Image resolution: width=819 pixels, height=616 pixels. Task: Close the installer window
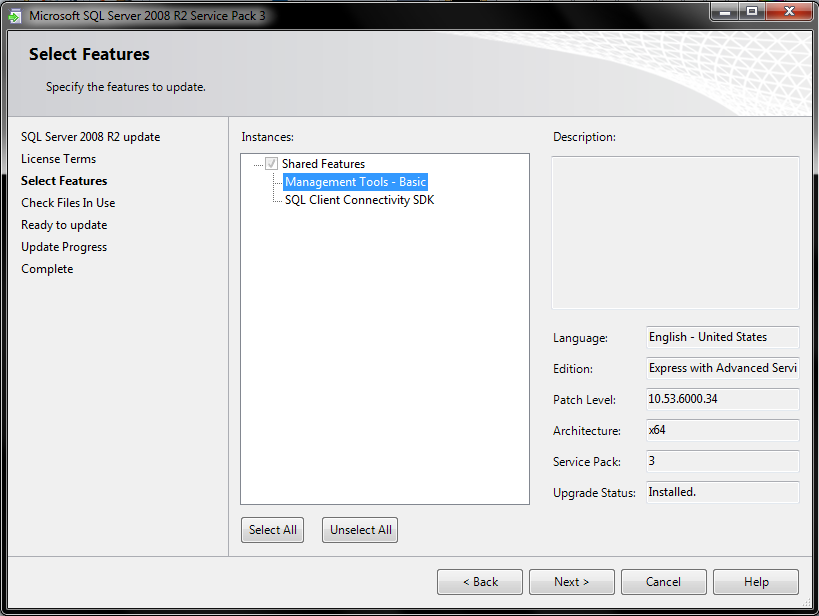pyautogui.click(x=789, y=11)
